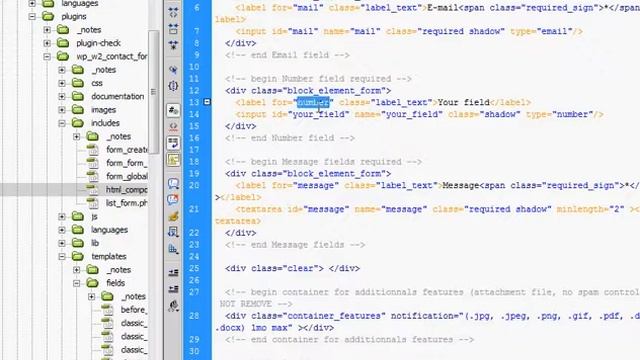Image resolution: width=640 pixels, height=360 pixels.
Task: Open the Format Source Code icon
Action: (x=173, y=305)
